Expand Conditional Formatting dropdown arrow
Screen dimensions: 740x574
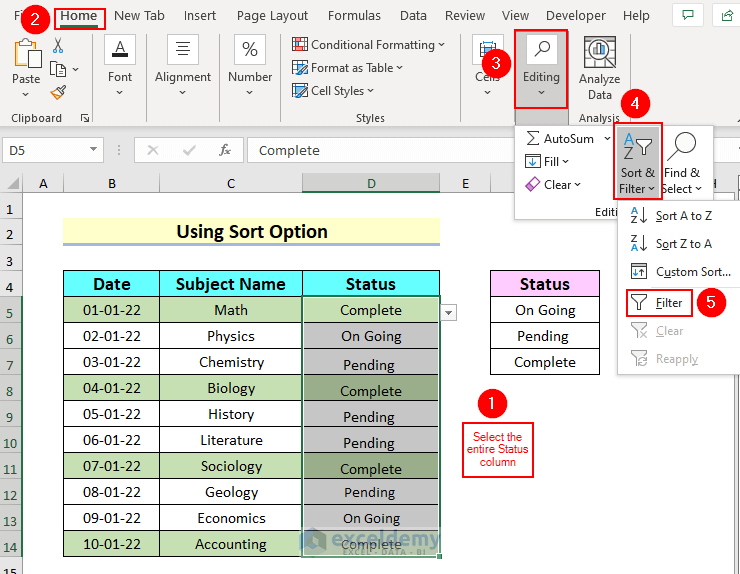click(x=441, y=44)
